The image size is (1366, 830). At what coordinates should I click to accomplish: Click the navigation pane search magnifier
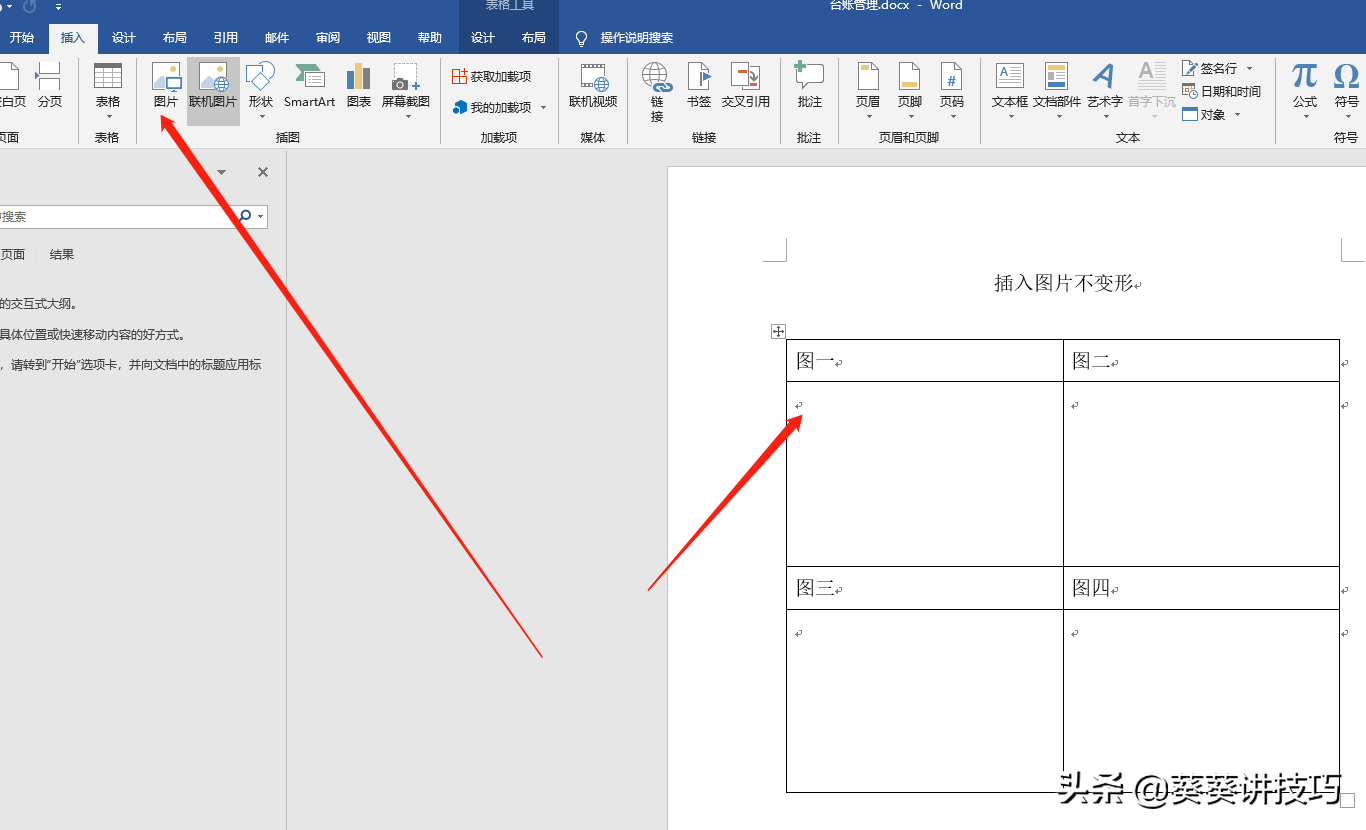(x=245, y=216)
